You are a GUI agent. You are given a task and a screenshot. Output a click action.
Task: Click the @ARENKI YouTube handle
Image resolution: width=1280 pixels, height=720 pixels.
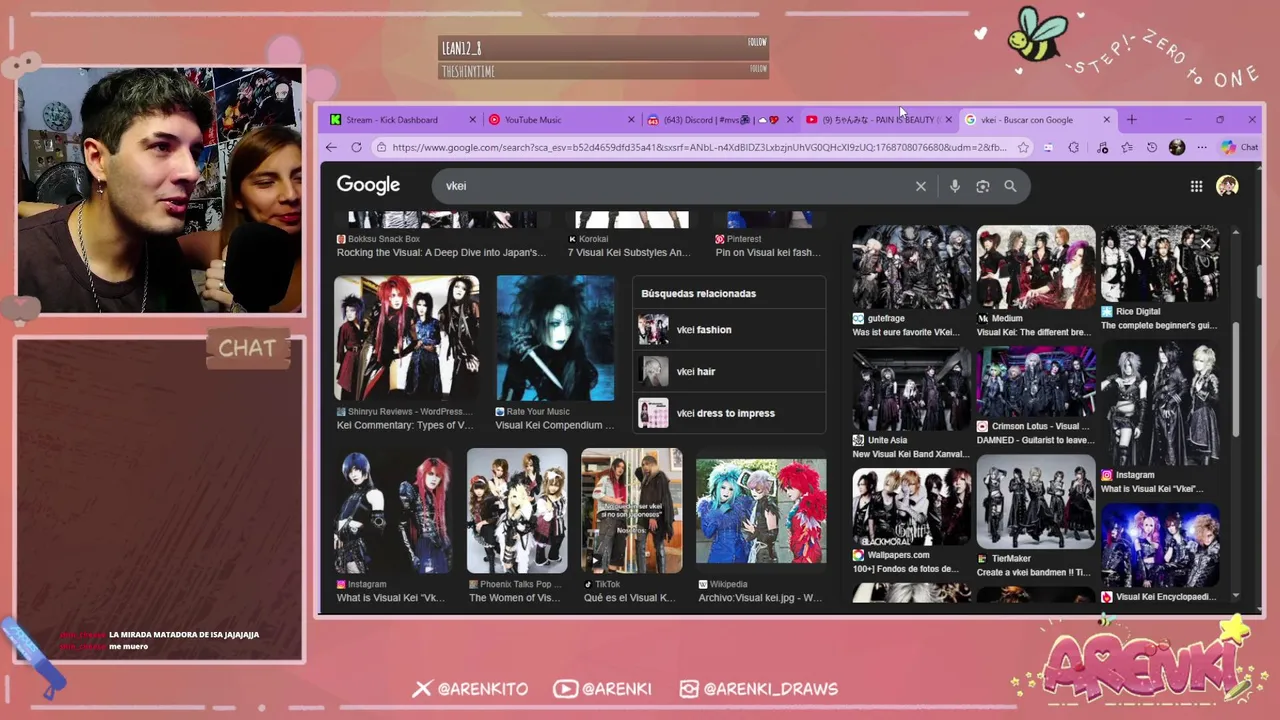[616, 689]
